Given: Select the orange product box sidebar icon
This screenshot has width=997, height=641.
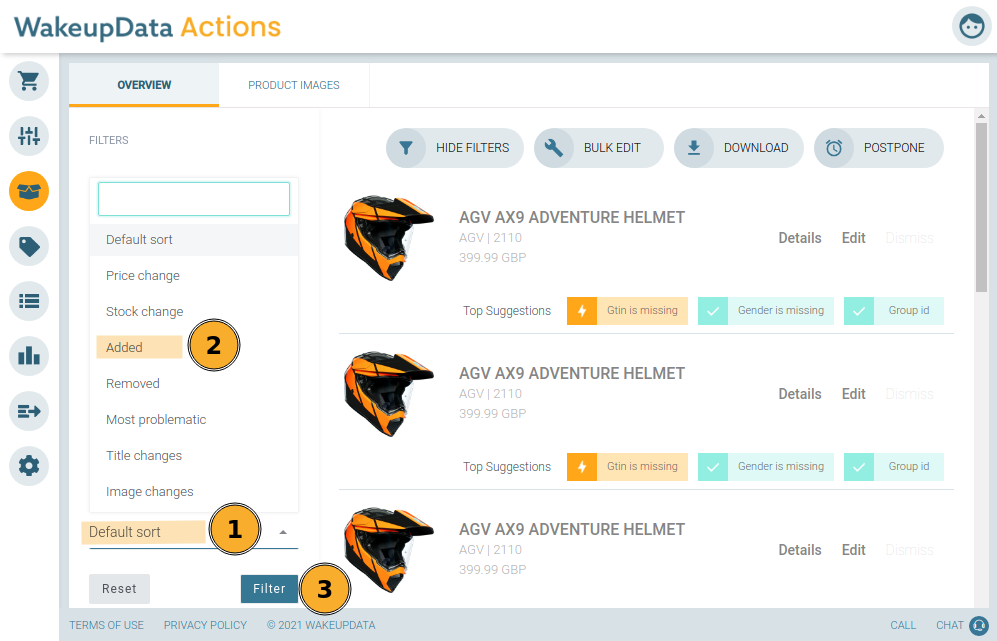Looking at the screenshot, I should tap(29, 191).
